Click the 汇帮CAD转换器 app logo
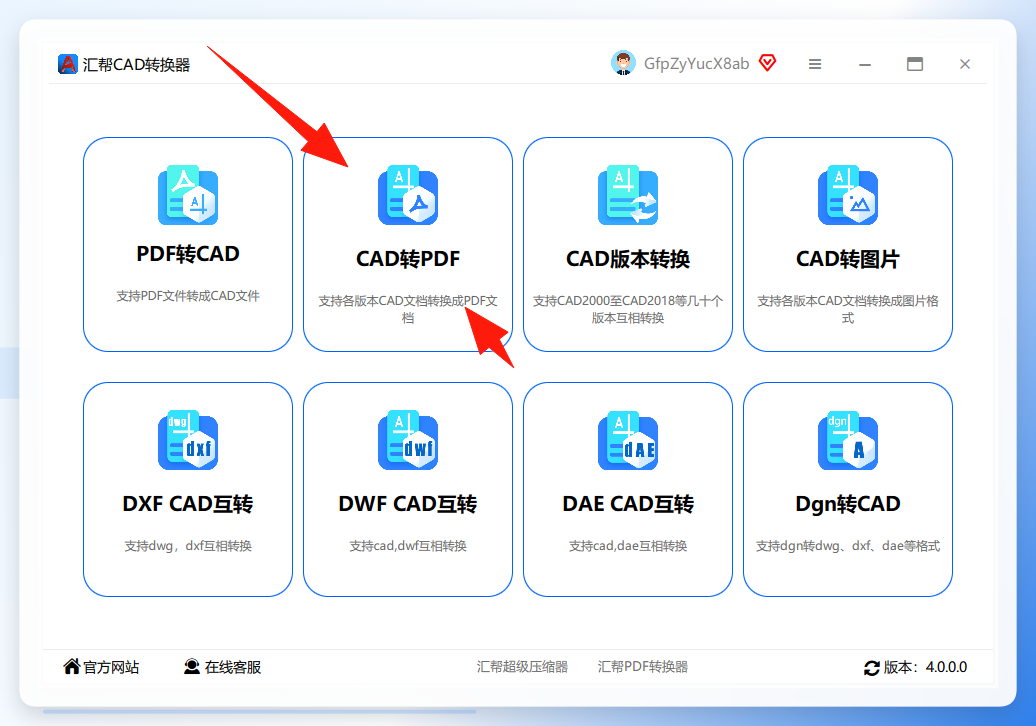This screenshot has height=726, width=1036. (67, 64)
